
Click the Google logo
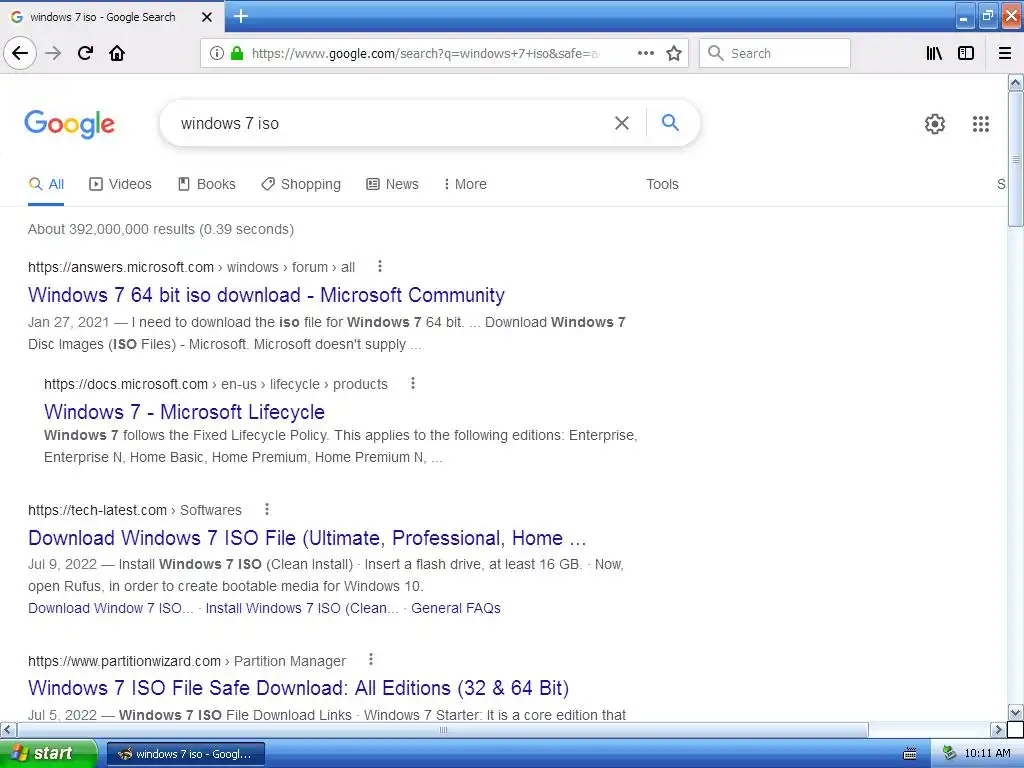pyautogui.click(x=69, y=123)
